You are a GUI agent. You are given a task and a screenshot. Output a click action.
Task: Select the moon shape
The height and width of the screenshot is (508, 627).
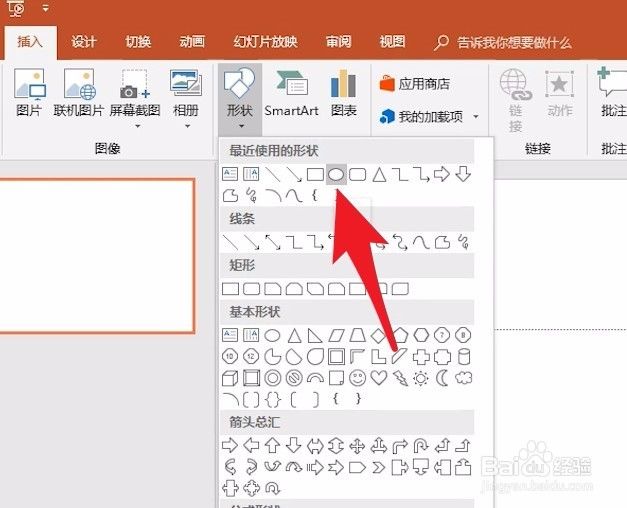click(x=442, y=378)
